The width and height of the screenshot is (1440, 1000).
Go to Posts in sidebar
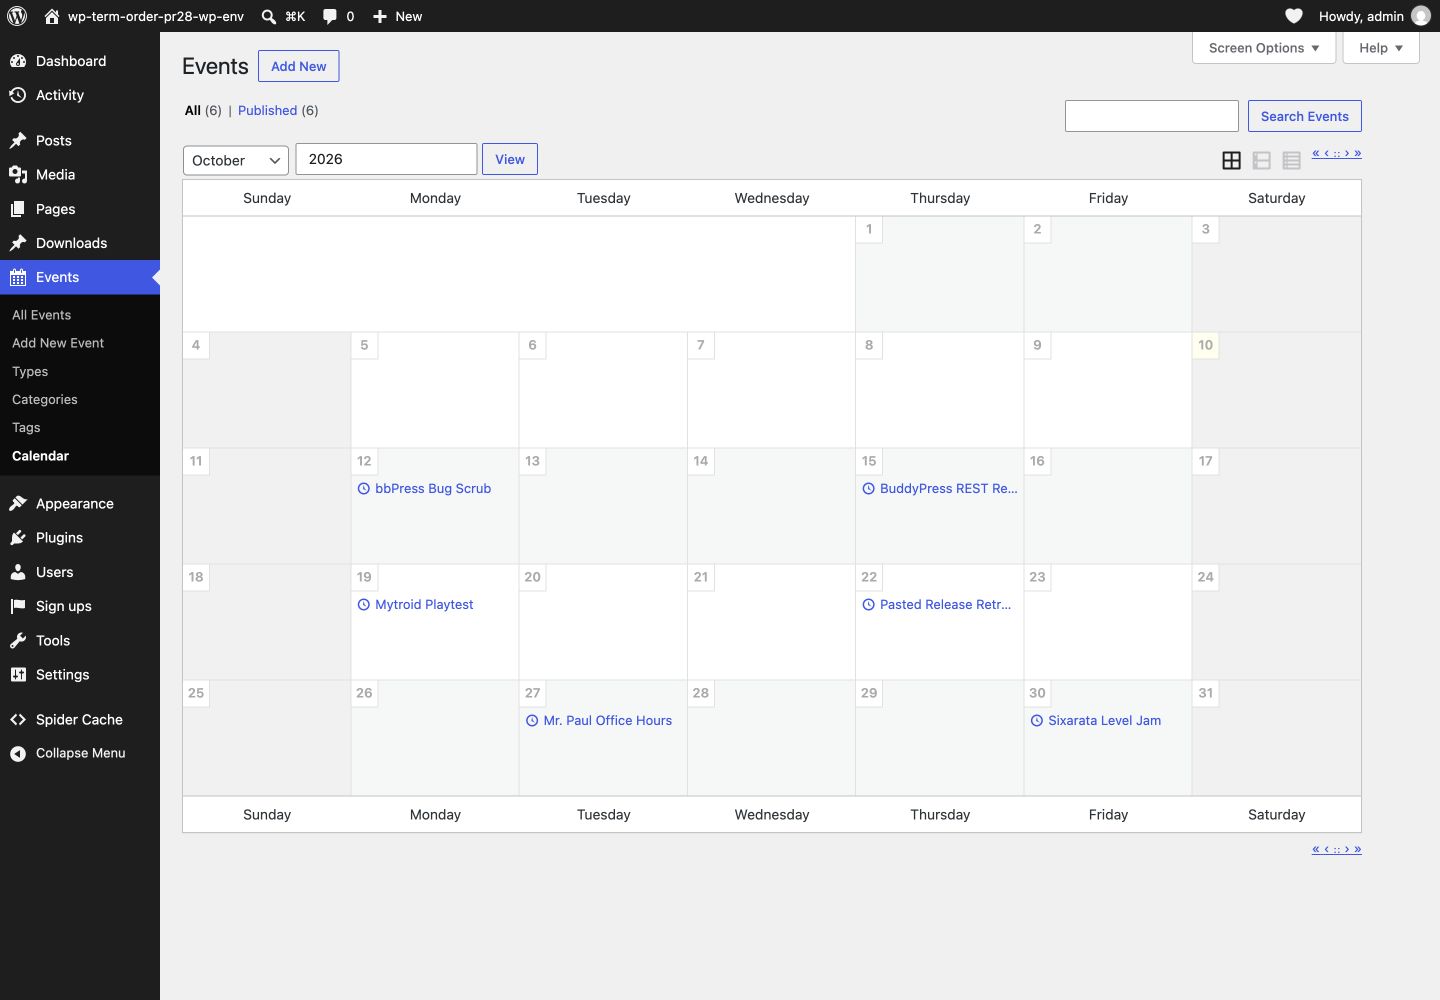[80, 140]
